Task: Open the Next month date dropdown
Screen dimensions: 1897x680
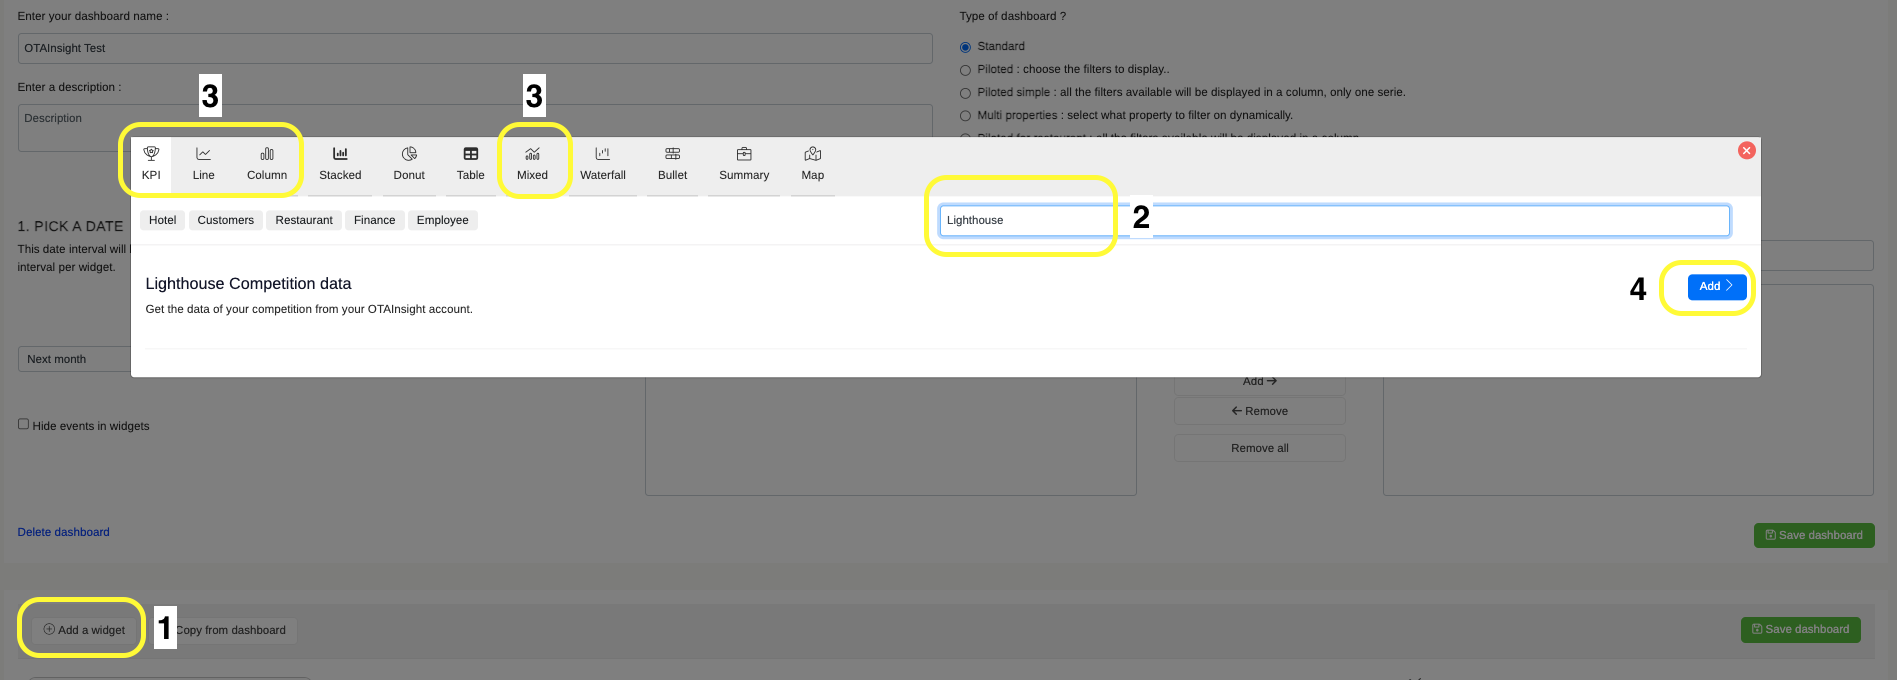Action: click(75, 359)
